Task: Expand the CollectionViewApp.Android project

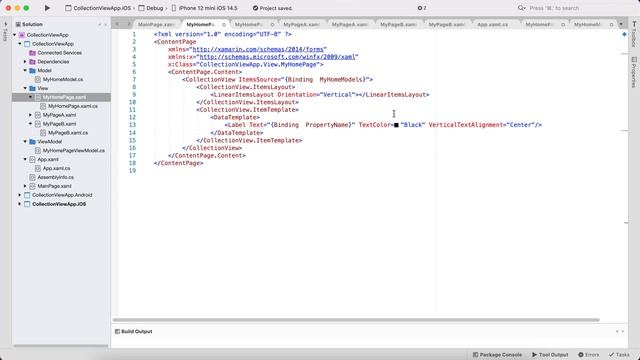Action: pos(20,195)
